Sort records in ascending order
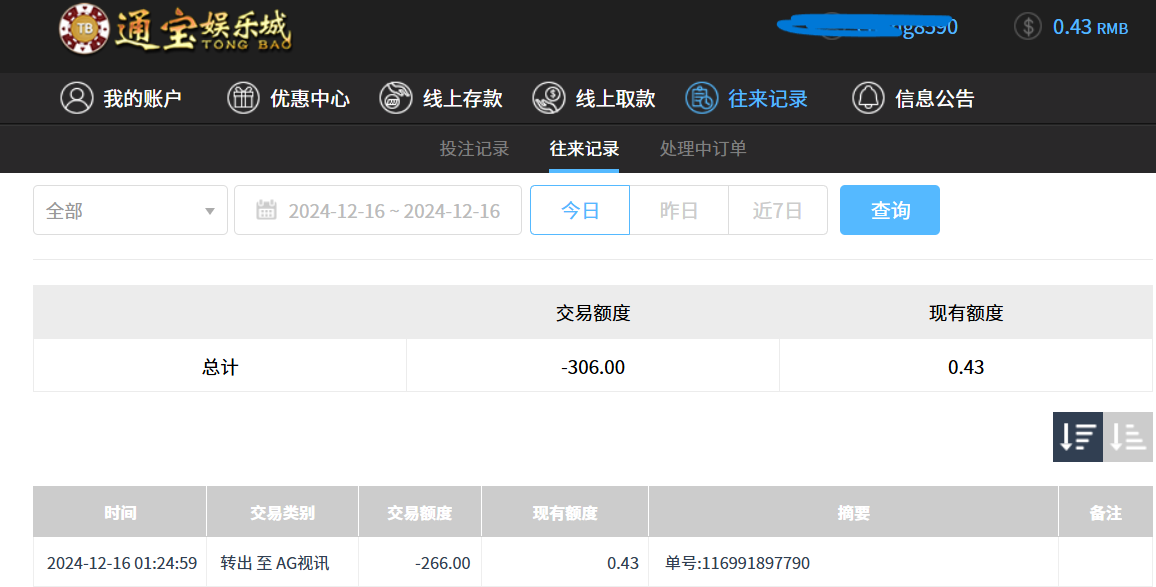The height and width of the screenshot is (587, 1156). point(1128,437)
